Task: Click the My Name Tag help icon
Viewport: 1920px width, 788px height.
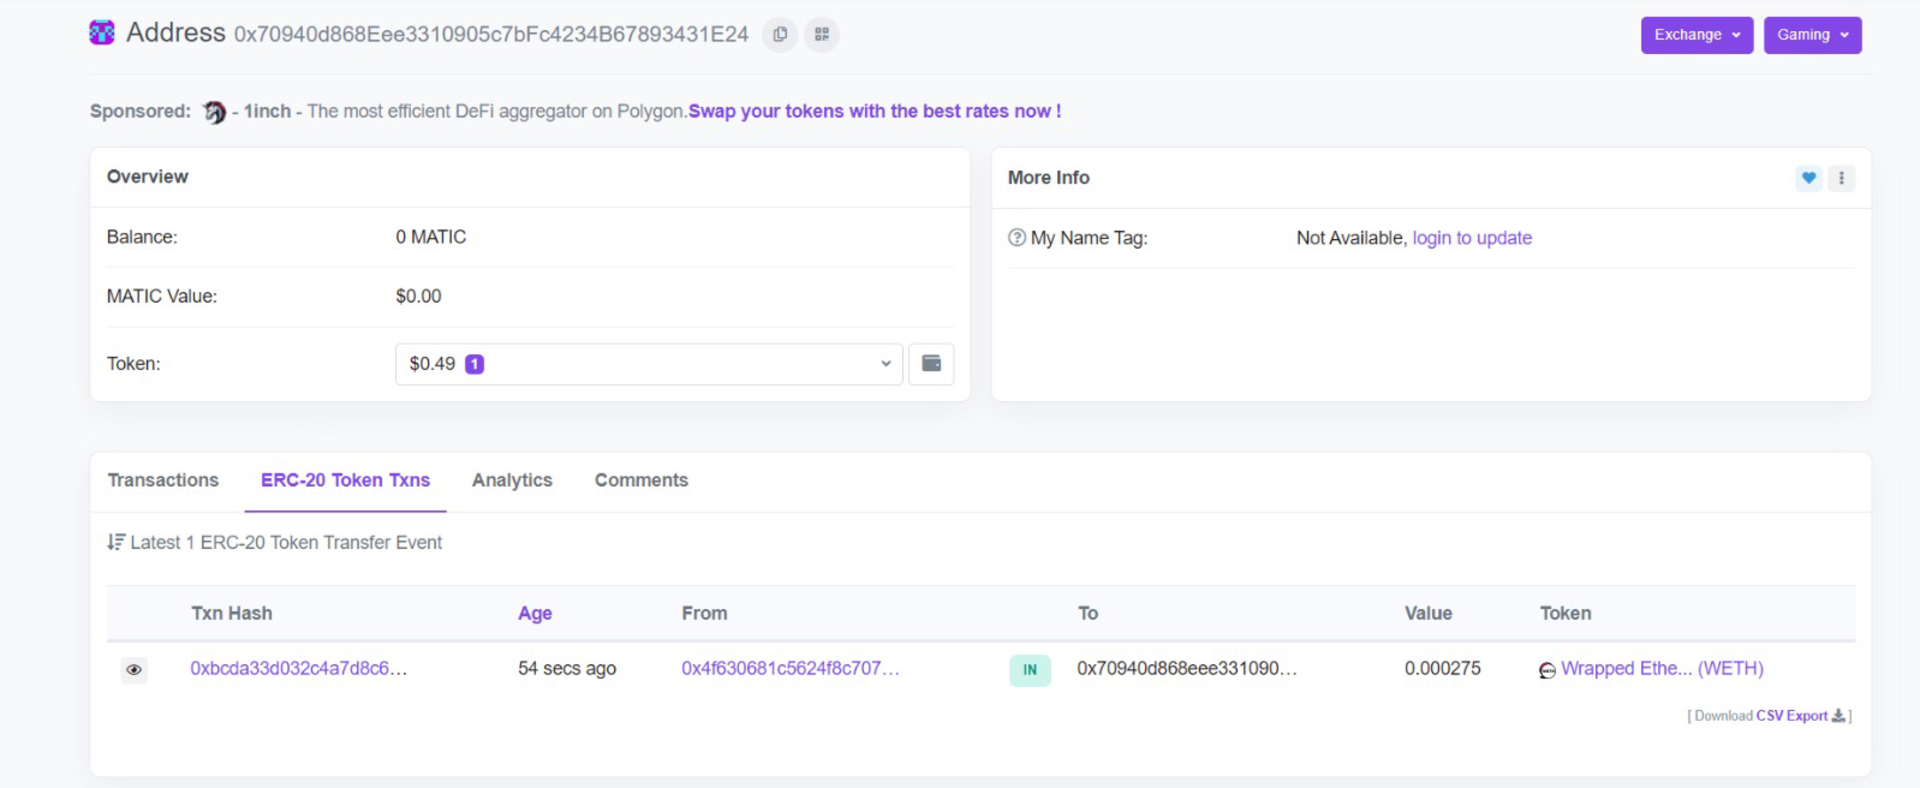Action: (x=1017, y=238)
